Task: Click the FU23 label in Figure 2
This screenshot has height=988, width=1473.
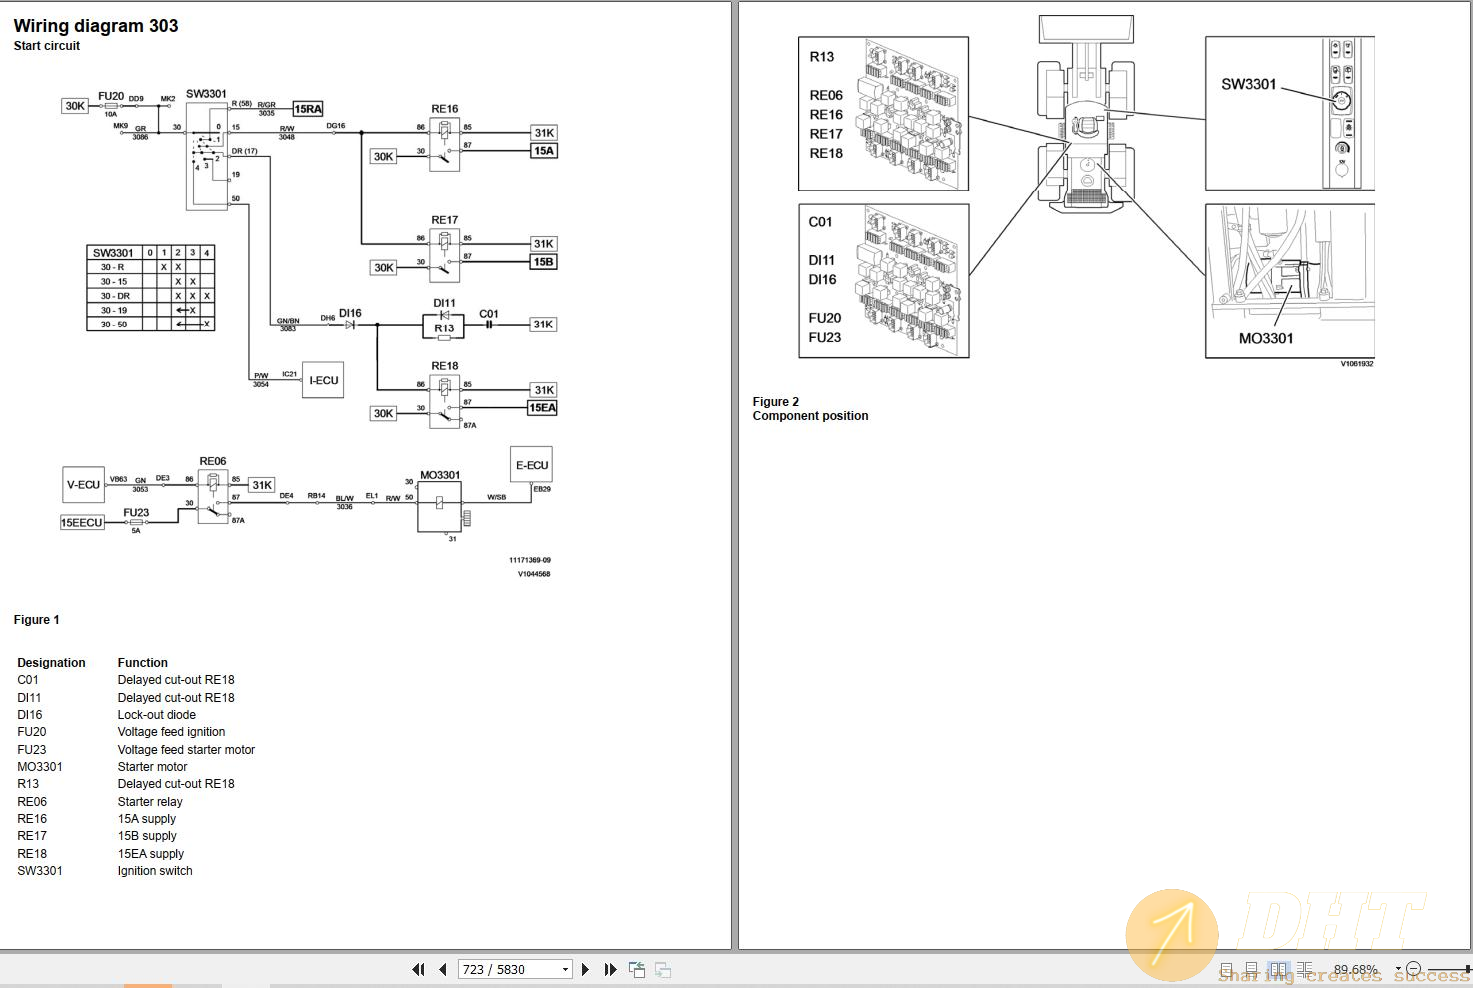Action: point(825,338)
